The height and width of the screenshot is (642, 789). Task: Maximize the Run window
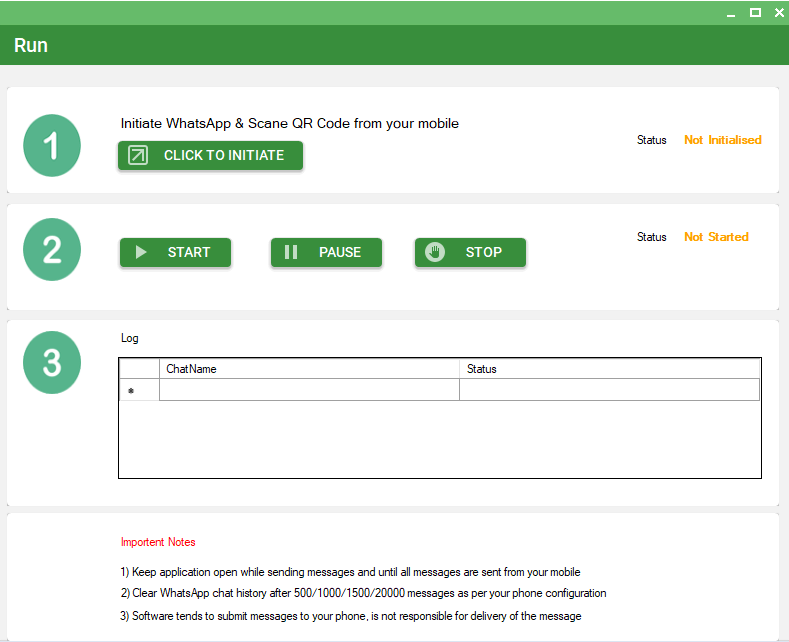click(x=755, y=13)
